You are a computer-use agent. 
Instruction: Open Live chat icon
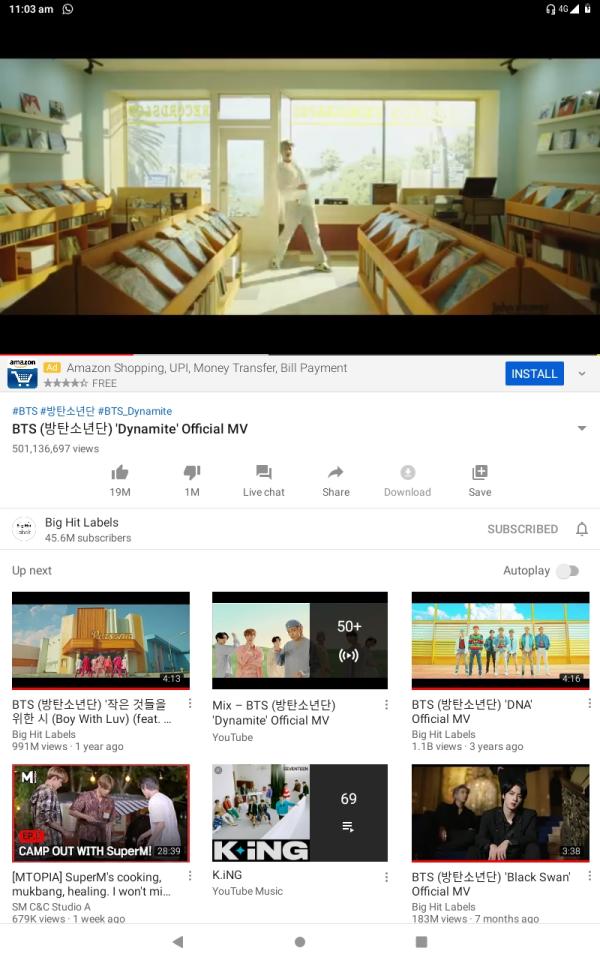(x=263, y=472)
